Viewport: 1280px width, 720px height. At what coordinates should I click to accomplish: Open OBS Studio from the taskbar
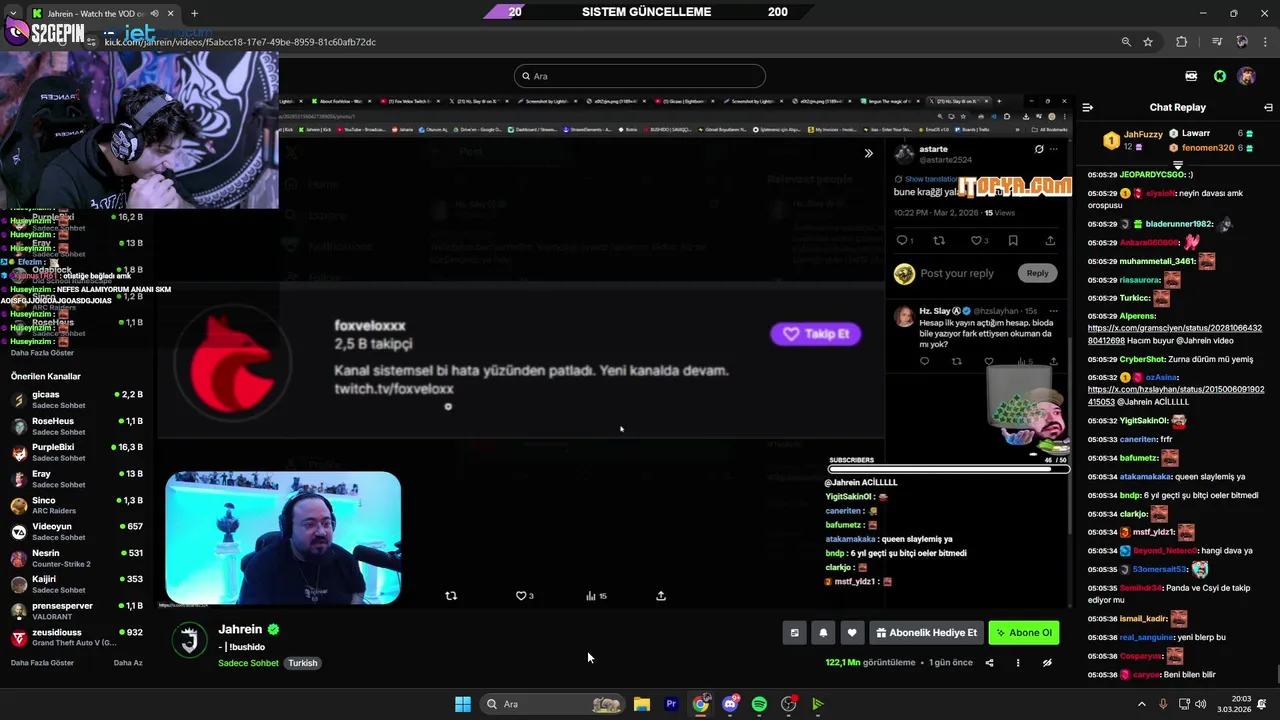coord(788,704)
